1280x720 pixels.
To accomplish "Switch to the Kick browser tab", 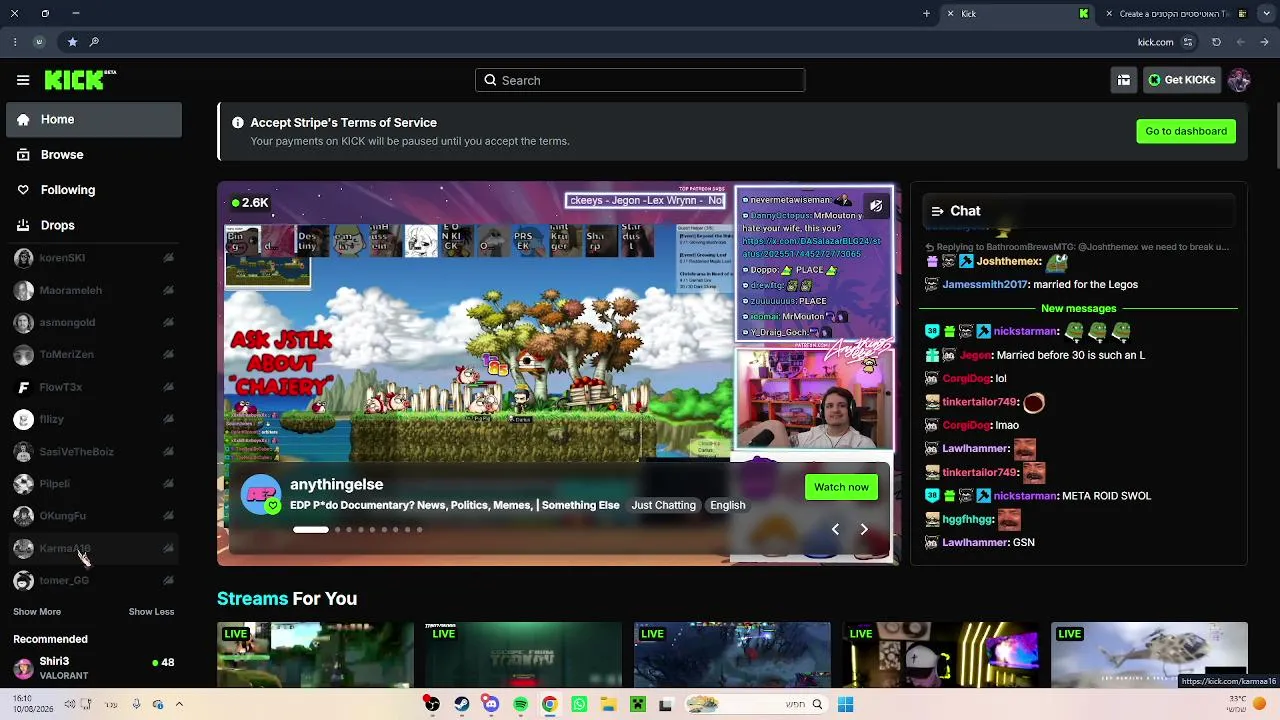I will (1017, 14).
